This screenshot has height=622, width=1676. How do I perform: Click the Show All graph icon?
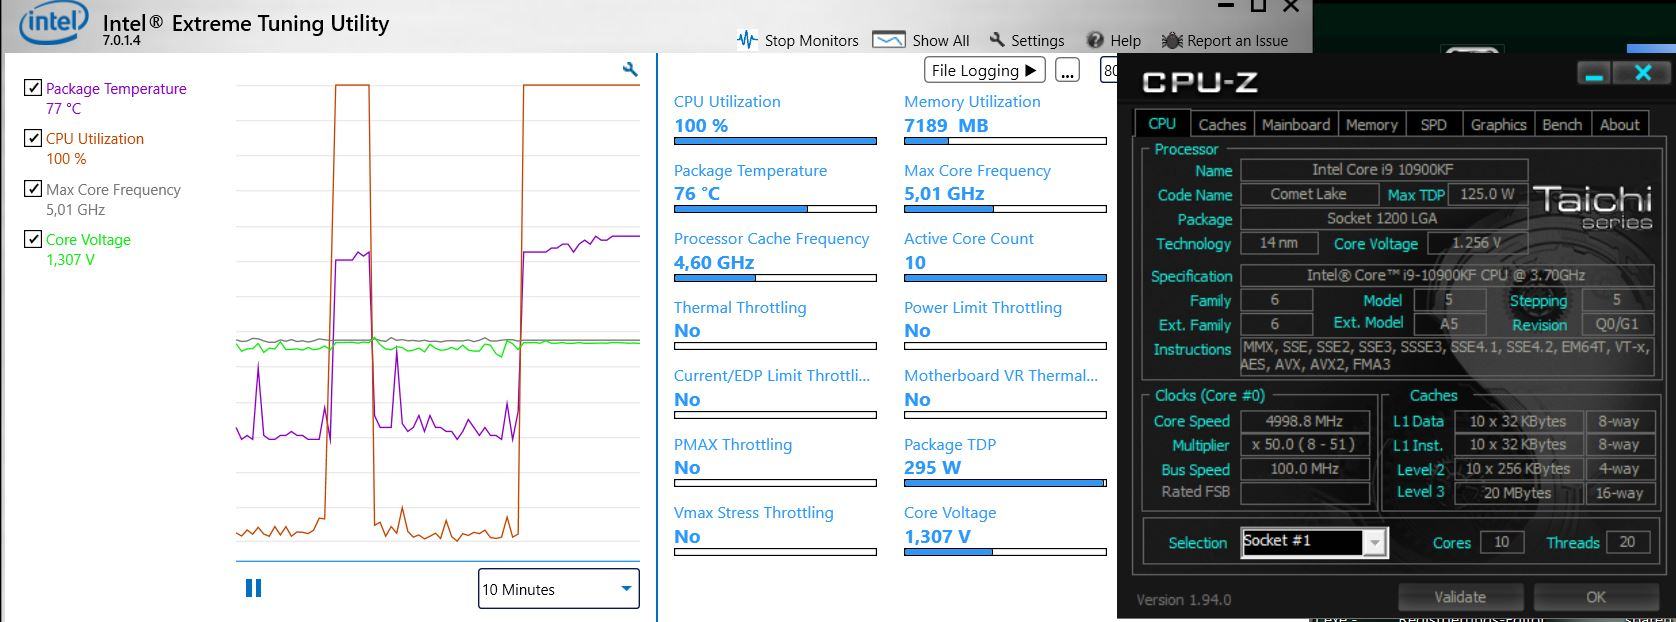888,40
